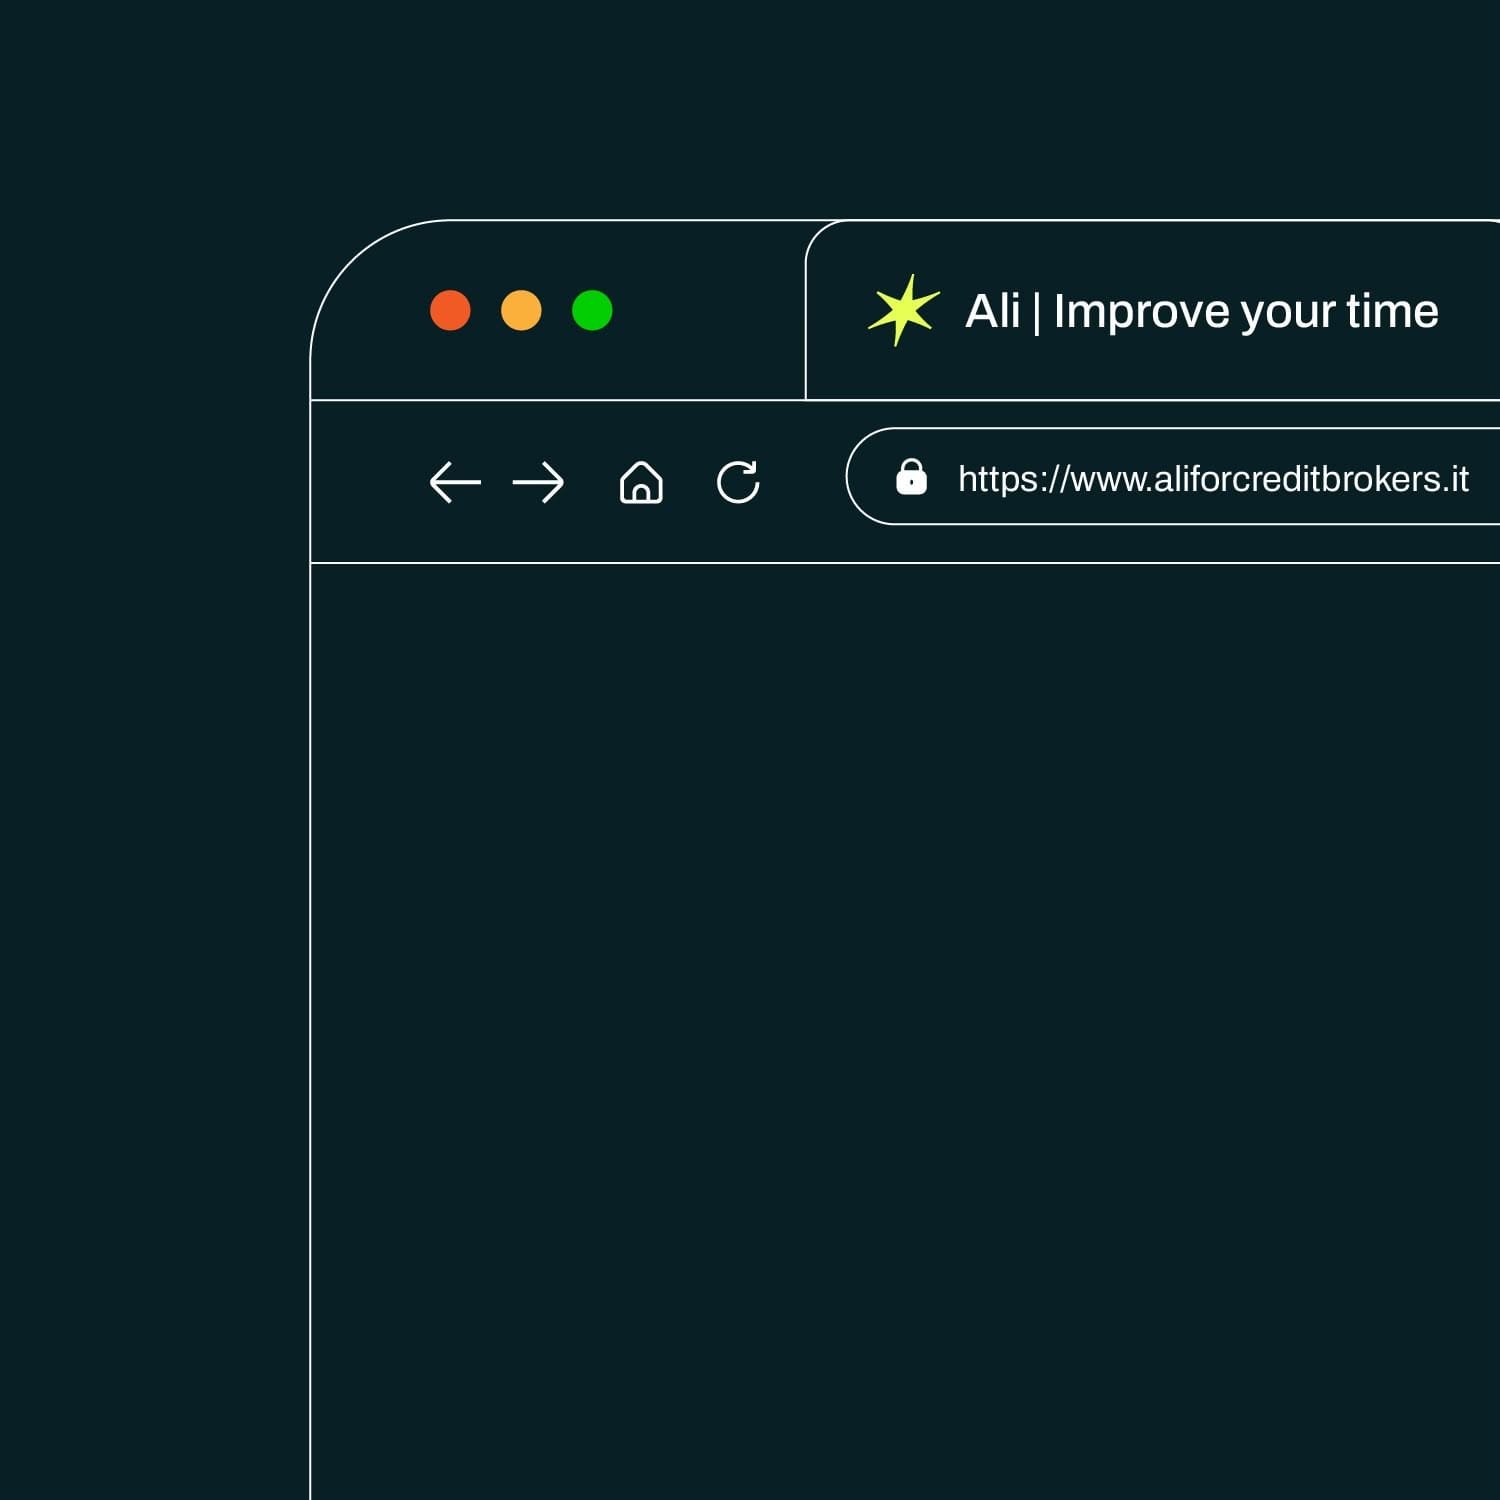1500x1500 pixels.
Task: View connection security via the lock toggle
Action: pyautogui.click(x=913, y=478)
